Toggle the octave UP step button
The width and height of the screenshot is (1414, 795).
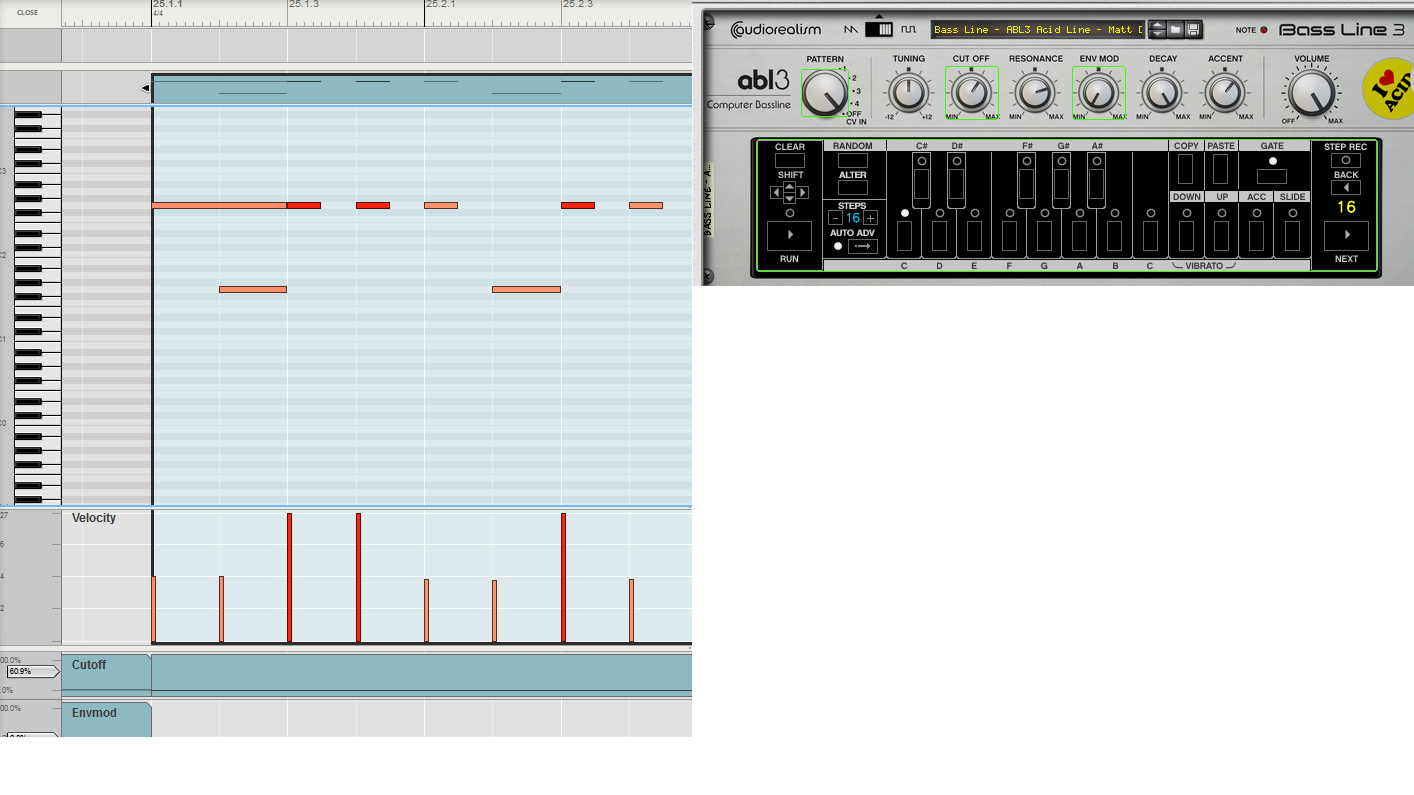[1222, 236]
